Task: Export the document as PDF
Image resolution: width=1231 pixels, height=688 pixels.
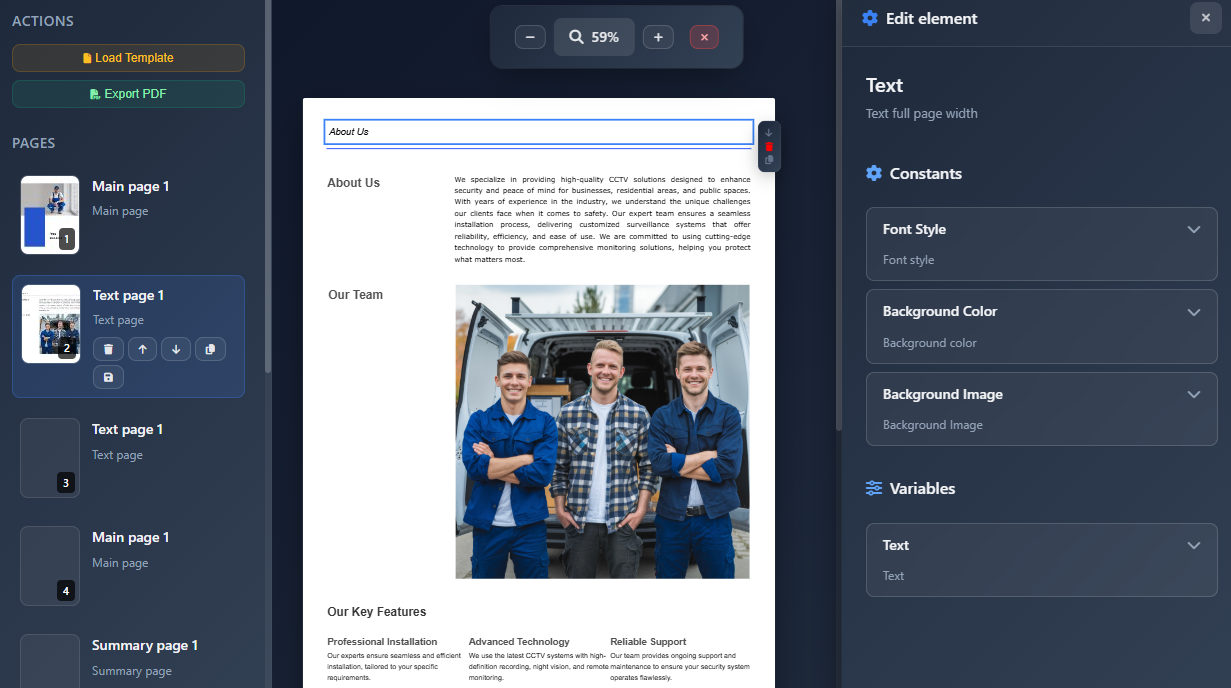Action: [x=128, y=93]
